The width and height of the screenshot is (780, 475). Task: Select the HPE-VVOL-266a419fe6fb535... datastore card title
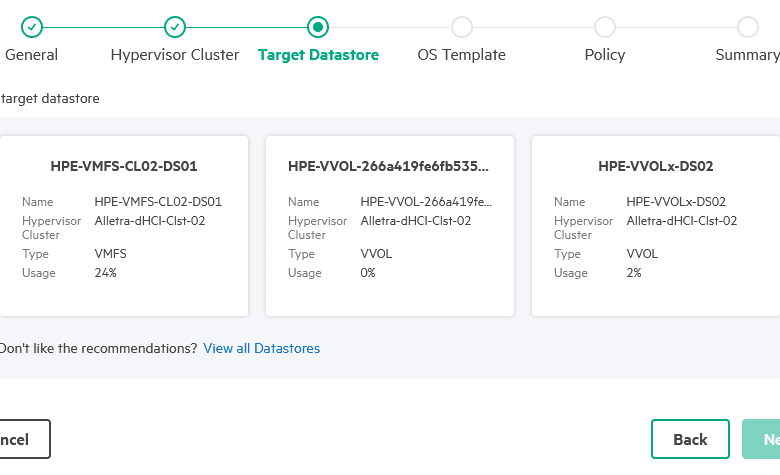point(389,166)
